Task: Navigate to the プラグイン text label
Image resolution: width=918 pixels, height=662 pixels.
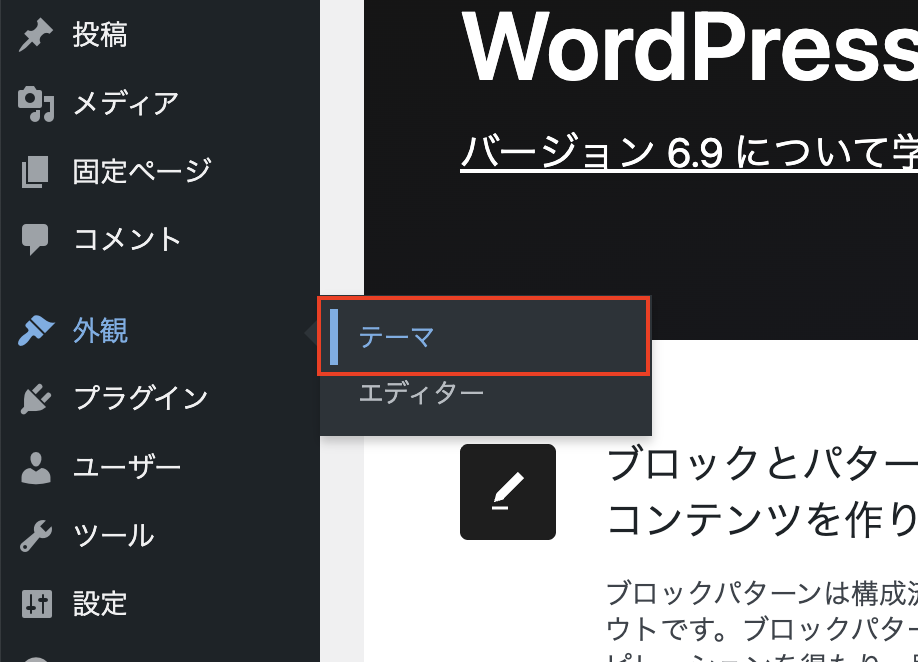Action: (x=141, y=399)
